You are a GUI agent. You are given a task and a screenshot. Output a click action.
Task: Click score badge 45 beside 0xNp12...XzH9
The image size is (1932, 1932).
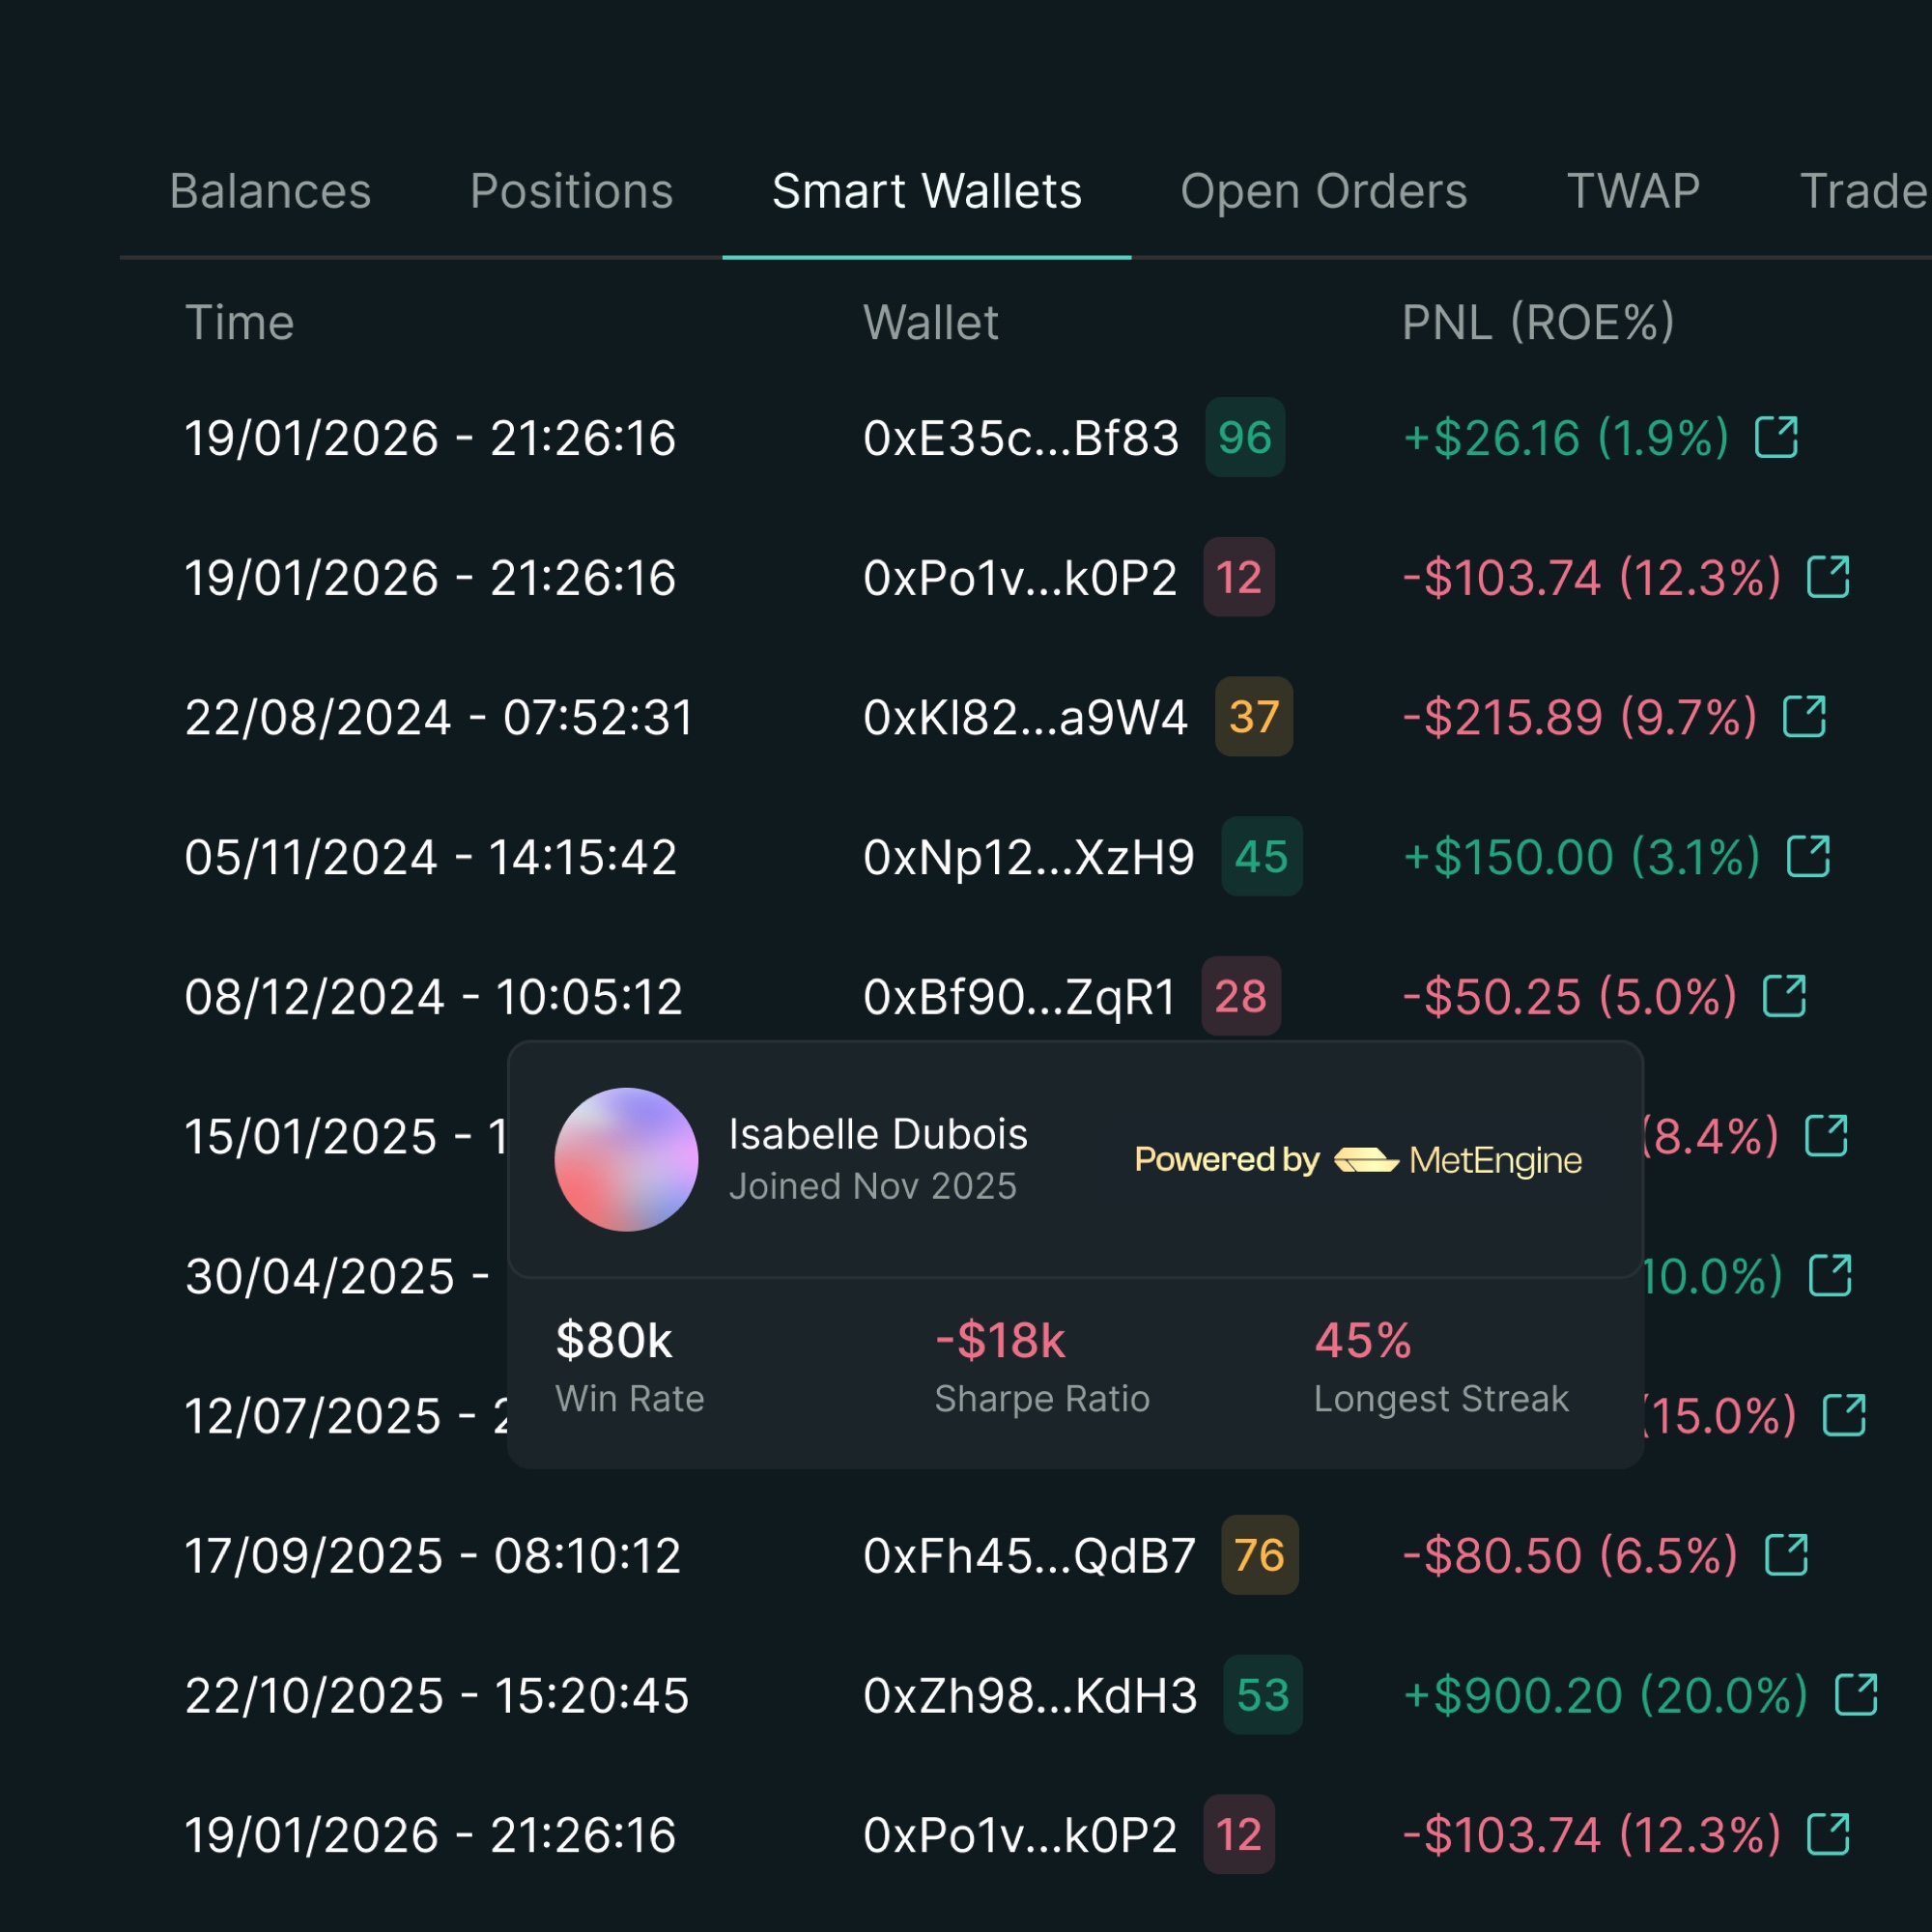pos(1262,856)
